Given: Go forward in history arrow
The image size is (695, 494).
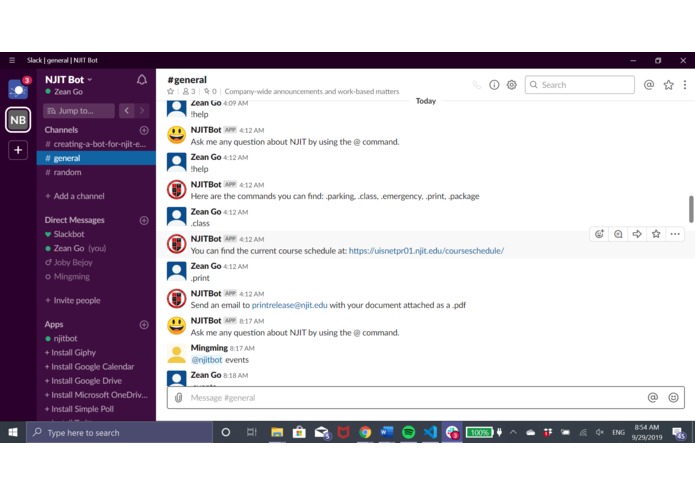Looking at the screenshot, I should pos(142,111).
